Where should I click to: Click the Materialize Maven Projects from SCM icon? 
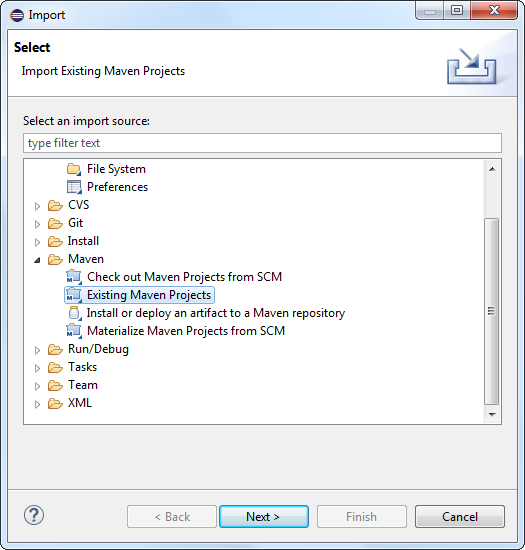coord(74,331)
